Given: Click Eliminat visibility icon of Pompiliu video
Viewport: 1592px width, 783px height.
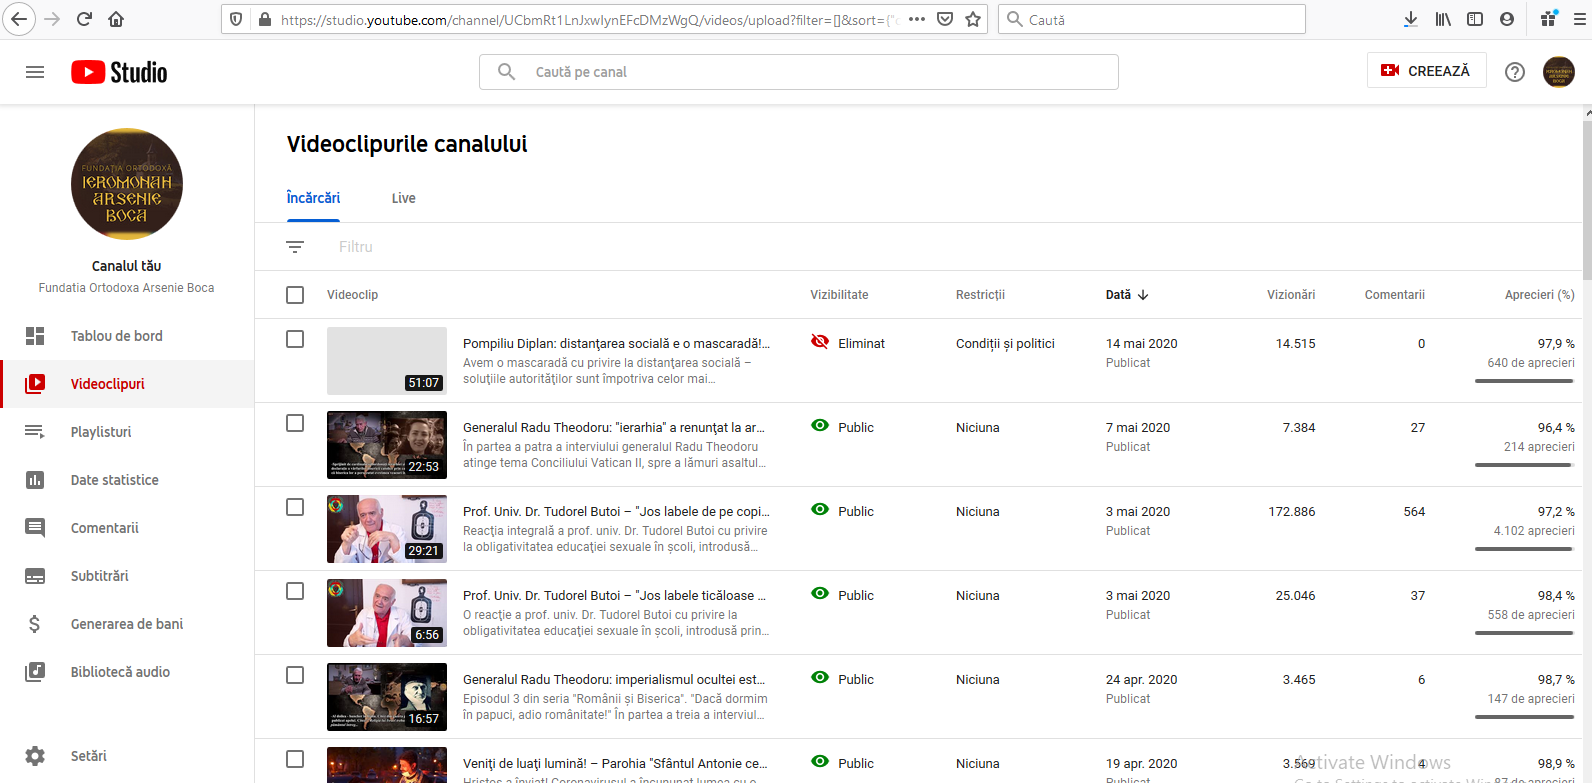Looking at the screenshot, I should click(x=820, y=342).
